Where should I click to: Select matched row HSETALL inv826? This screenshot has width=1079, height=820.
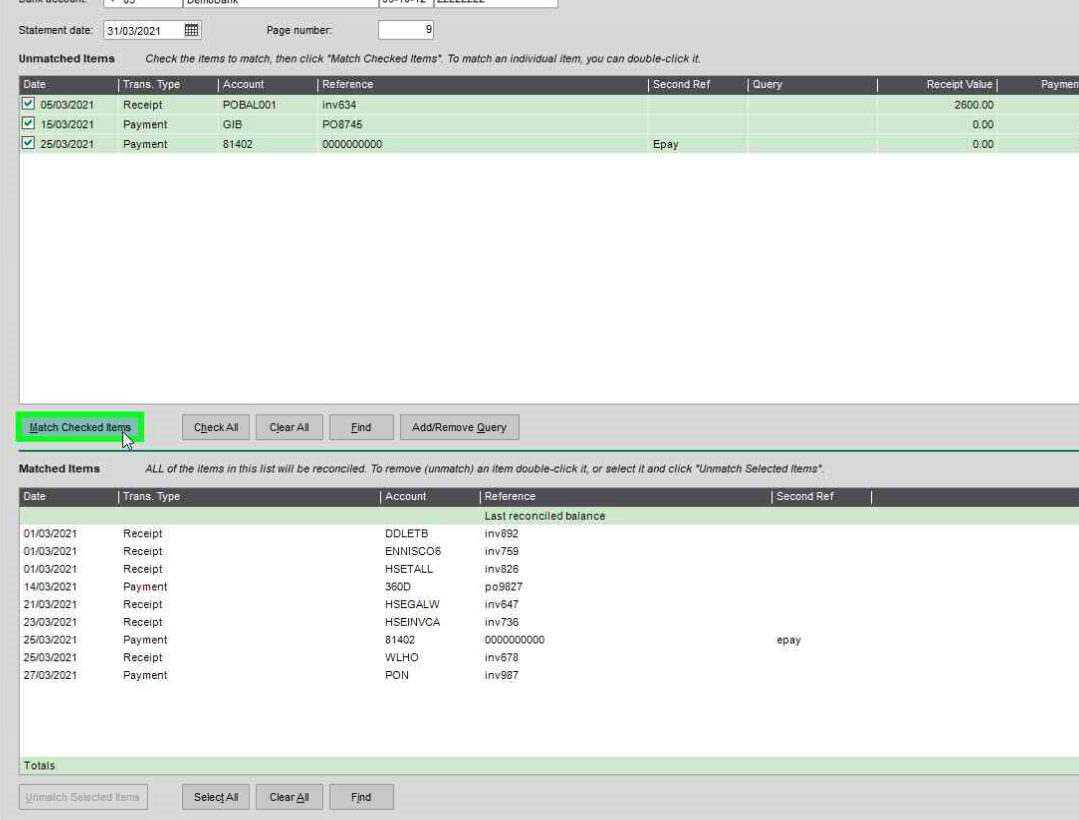549,570
